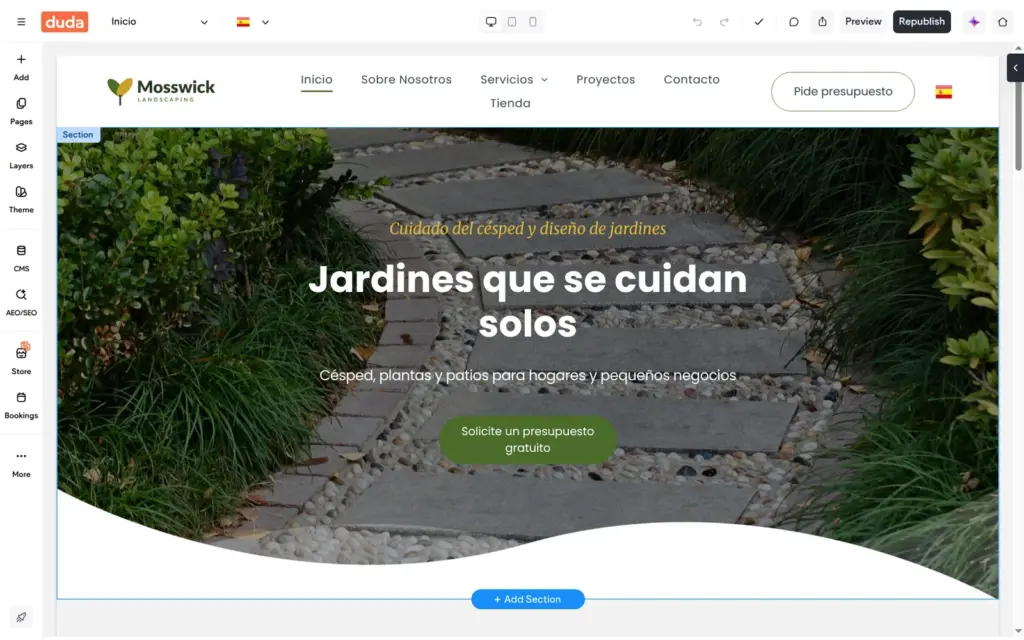Open the Theme panel

21,200
